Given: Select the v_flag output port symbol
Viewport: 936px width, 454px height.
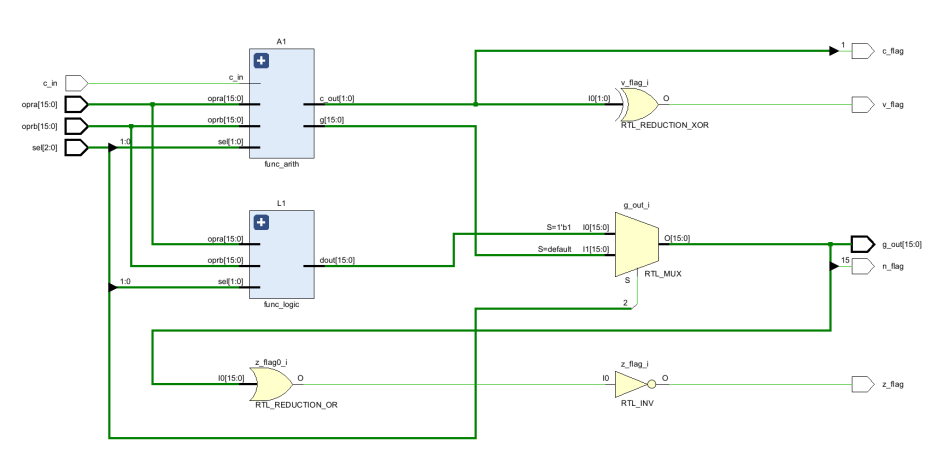Looking at the screenshot, I should 863,104.
